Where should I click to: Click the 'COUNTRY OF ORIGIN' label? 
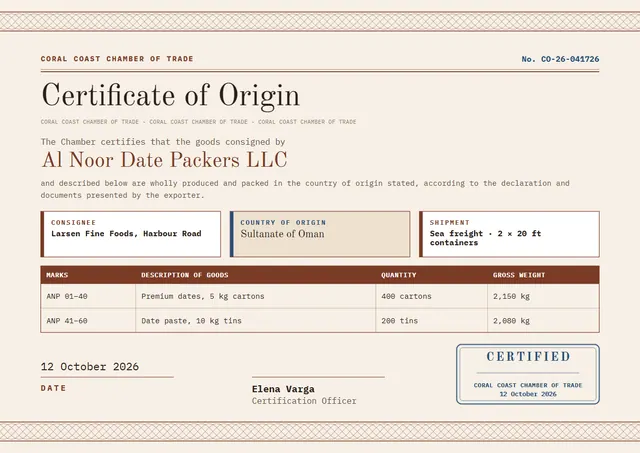pyautogui.click(x=283, y=222)
